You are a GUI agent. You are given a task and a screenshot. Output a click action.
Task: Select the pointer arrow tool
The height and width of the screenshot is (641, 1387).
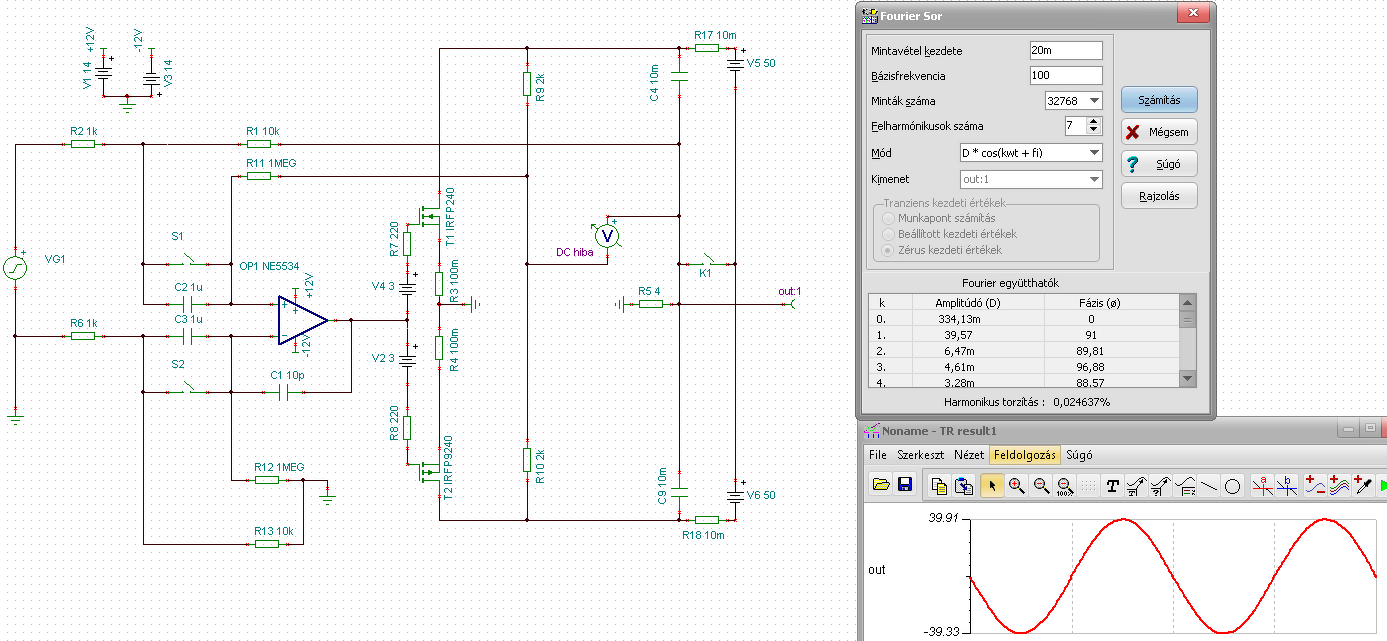click(992, 485)
